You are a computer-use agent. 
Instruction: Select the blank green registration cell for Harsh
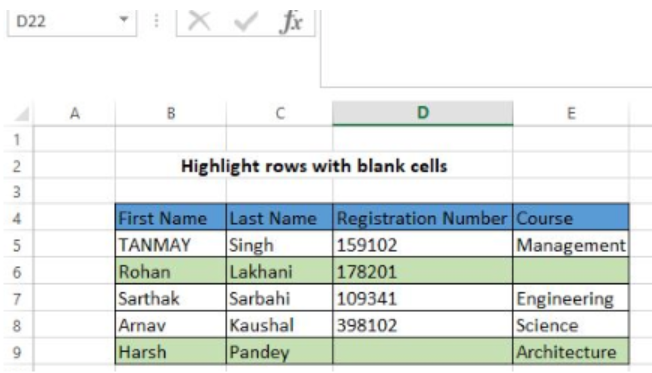click(422, 352)
